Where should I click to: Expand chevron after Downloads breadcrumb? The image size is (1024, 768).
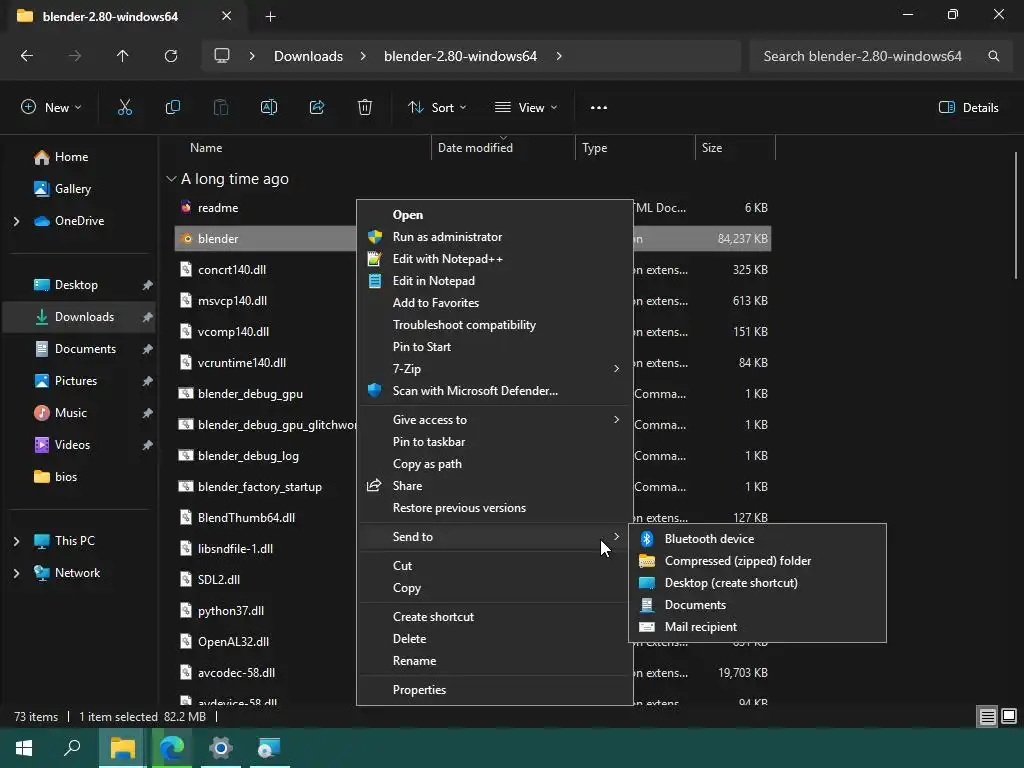coord(363,56)
